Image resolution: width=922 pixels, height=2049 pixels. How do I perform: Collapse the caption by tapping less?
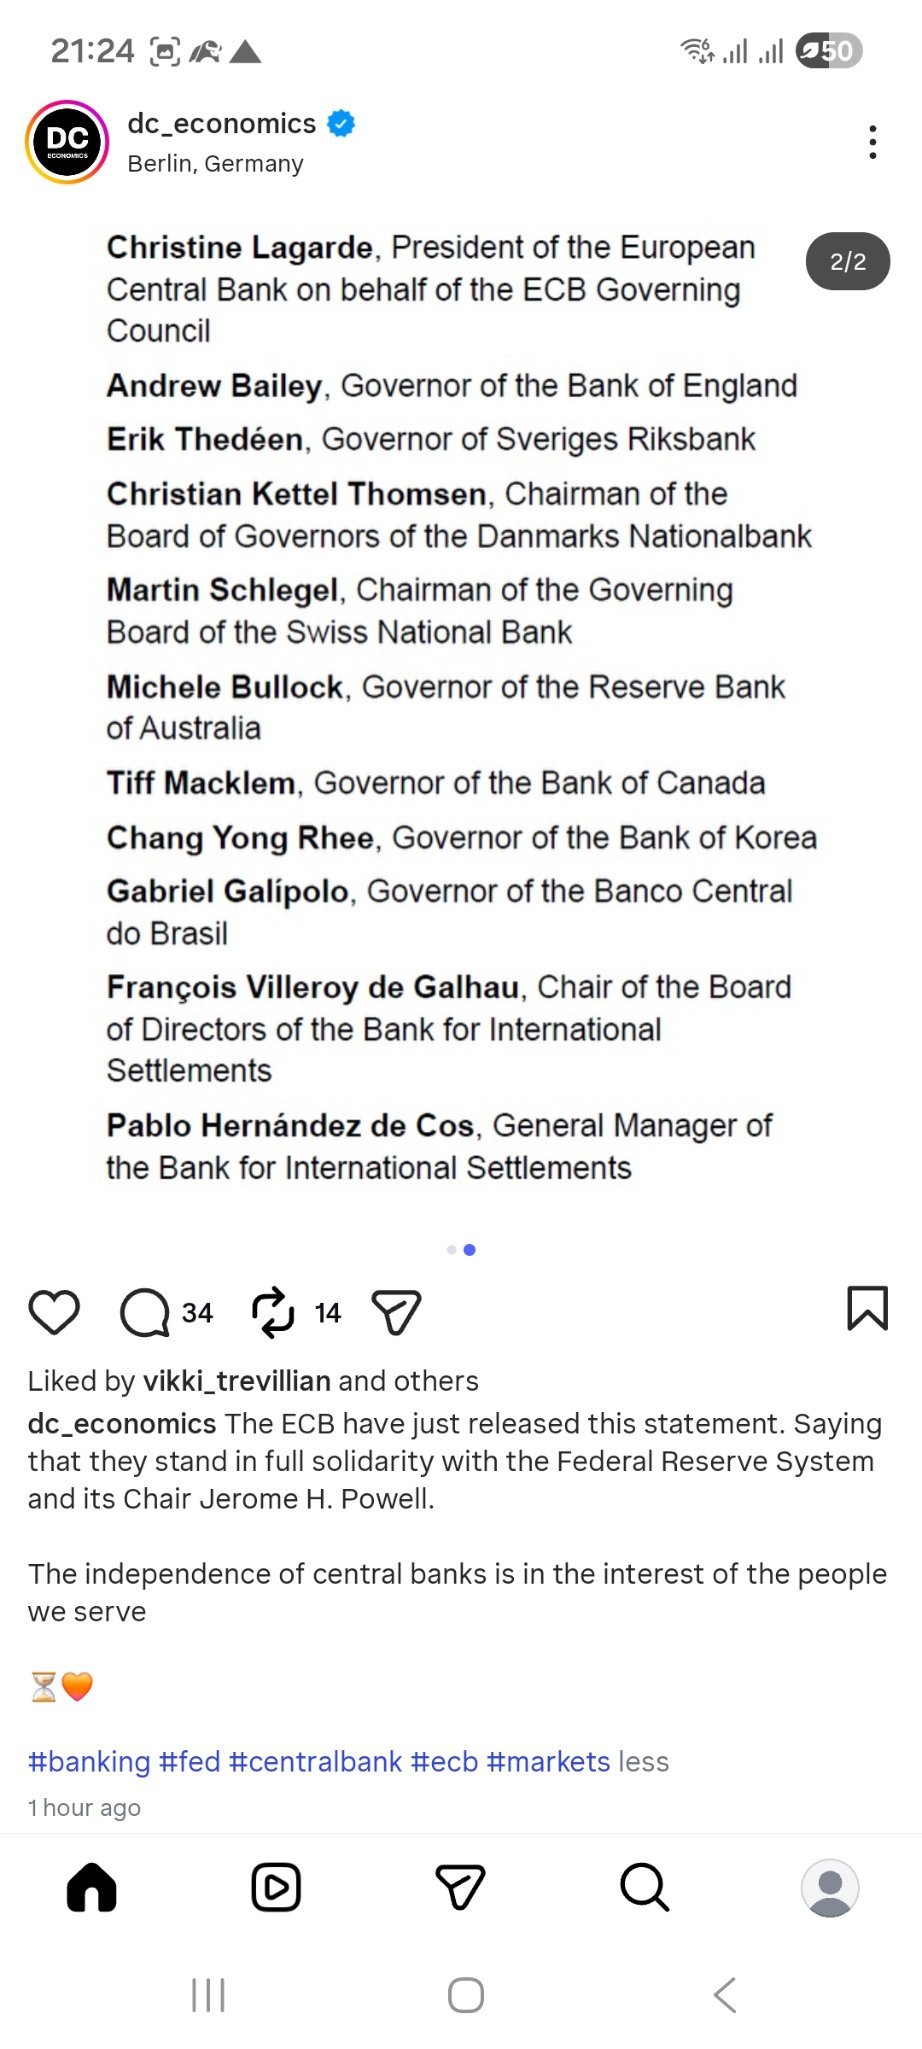tap(644, 1761)
